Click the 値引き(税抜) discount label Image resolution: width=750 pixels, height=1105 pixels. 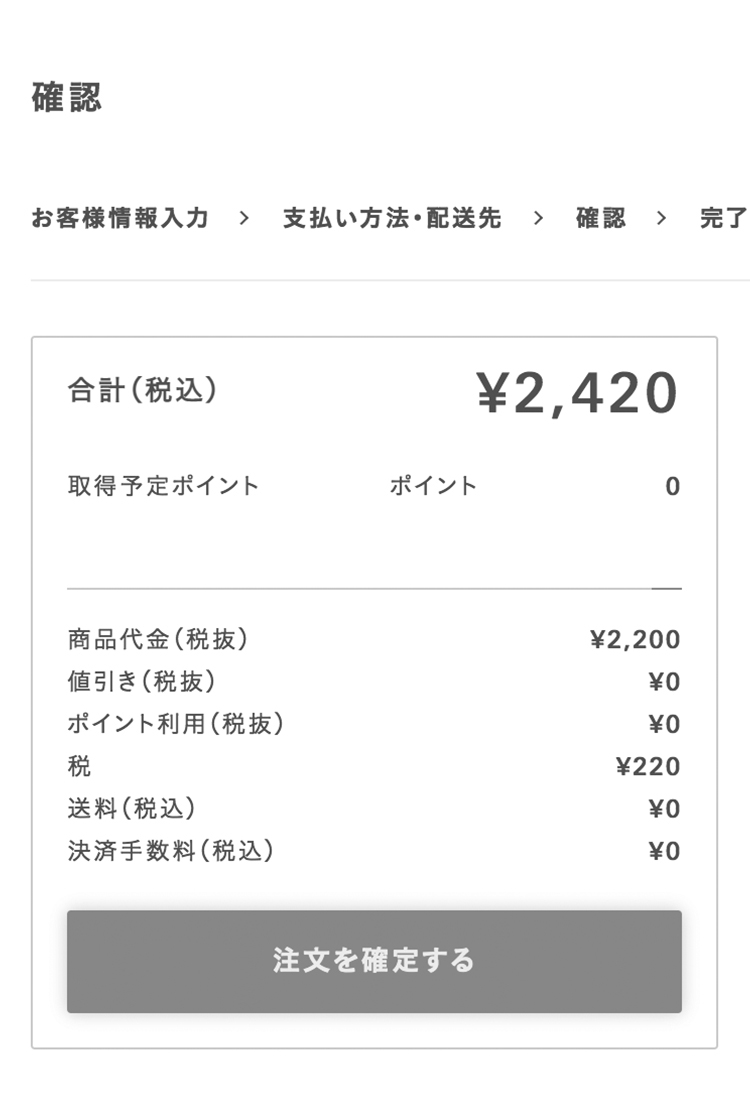[142, 682]
